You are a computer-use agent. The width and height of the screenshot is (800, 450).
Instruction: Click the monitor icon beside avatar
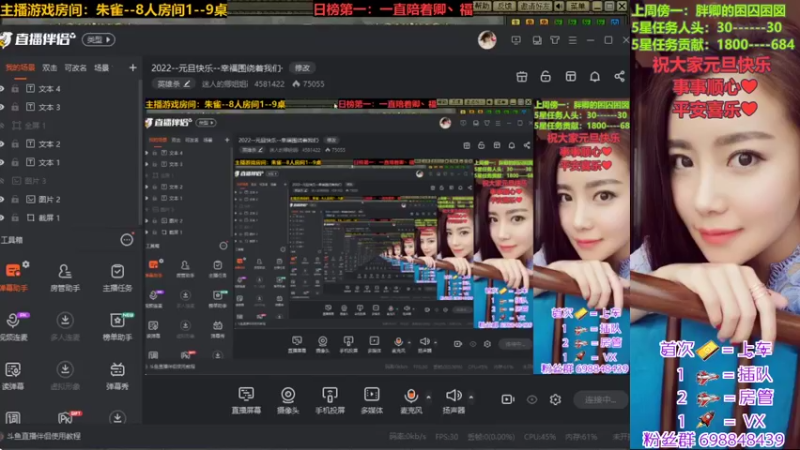click(516, 40)
